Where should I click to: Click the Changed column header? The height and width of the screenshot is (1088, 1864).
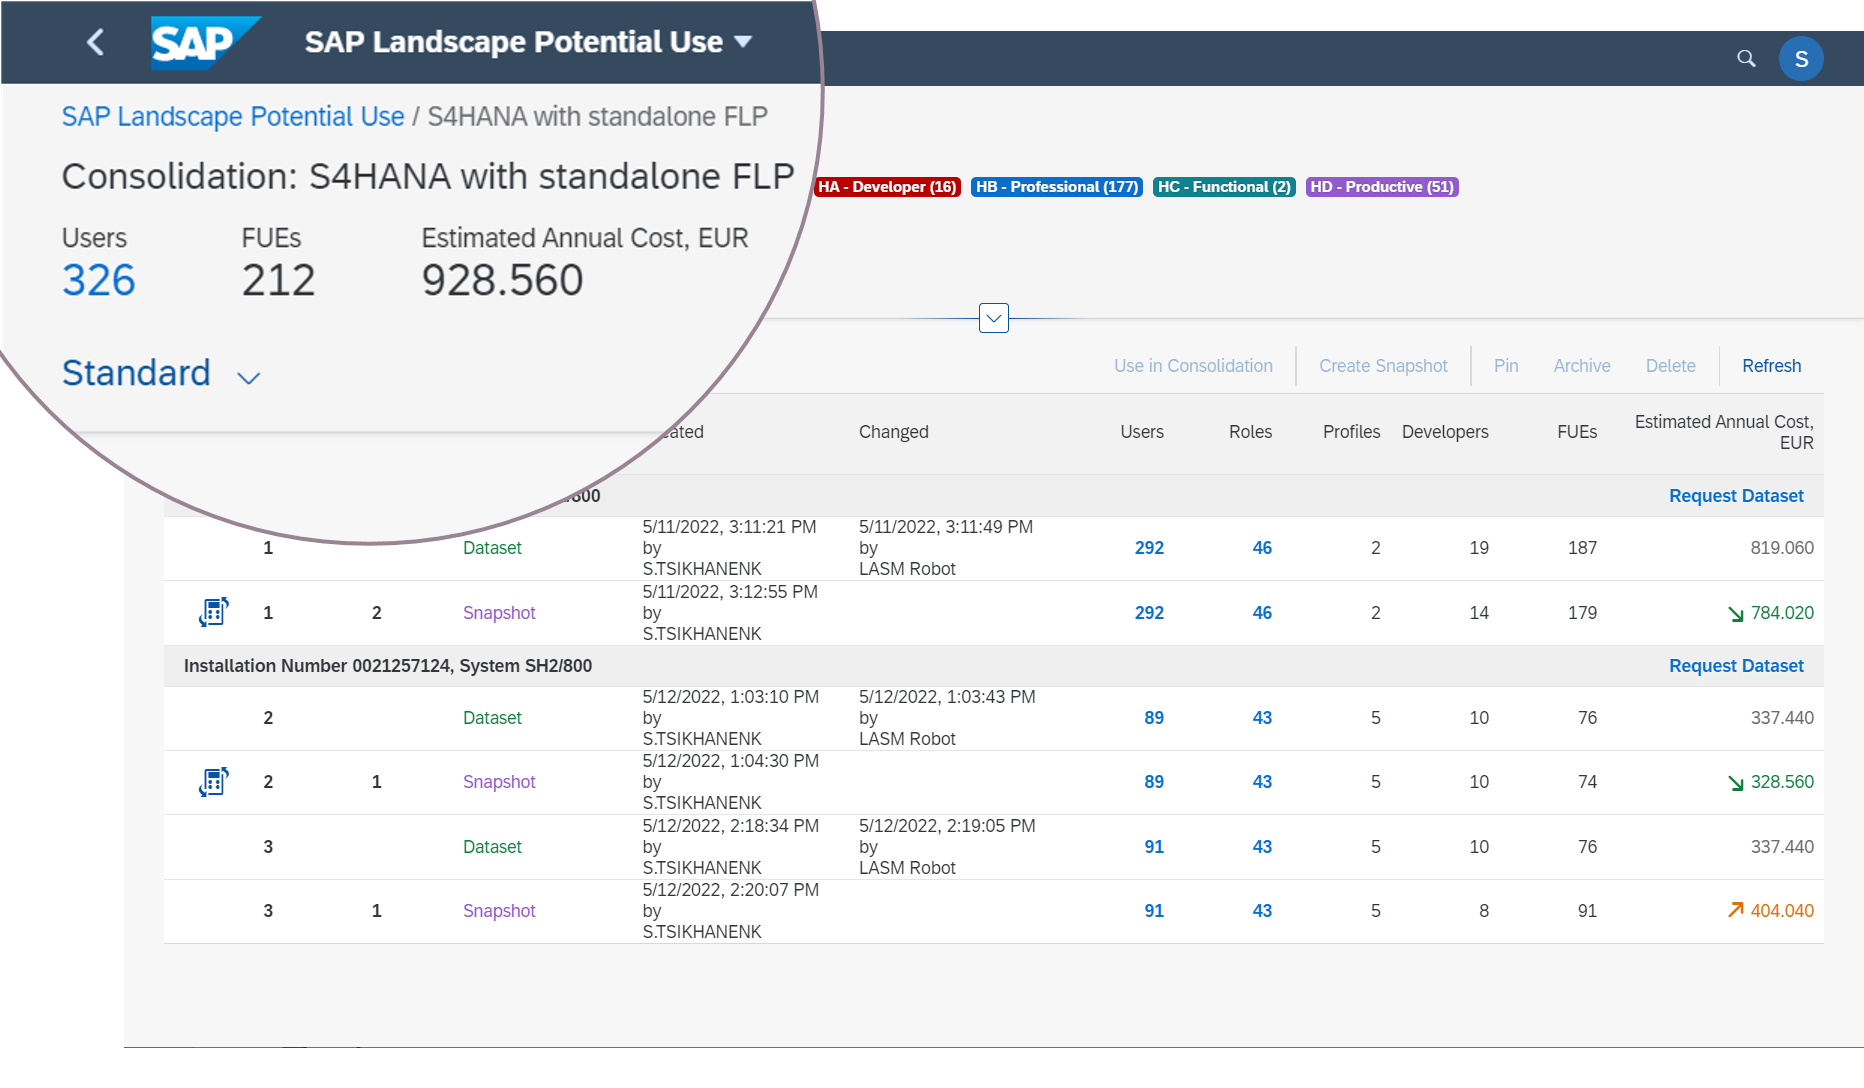[x=894, y=432]
